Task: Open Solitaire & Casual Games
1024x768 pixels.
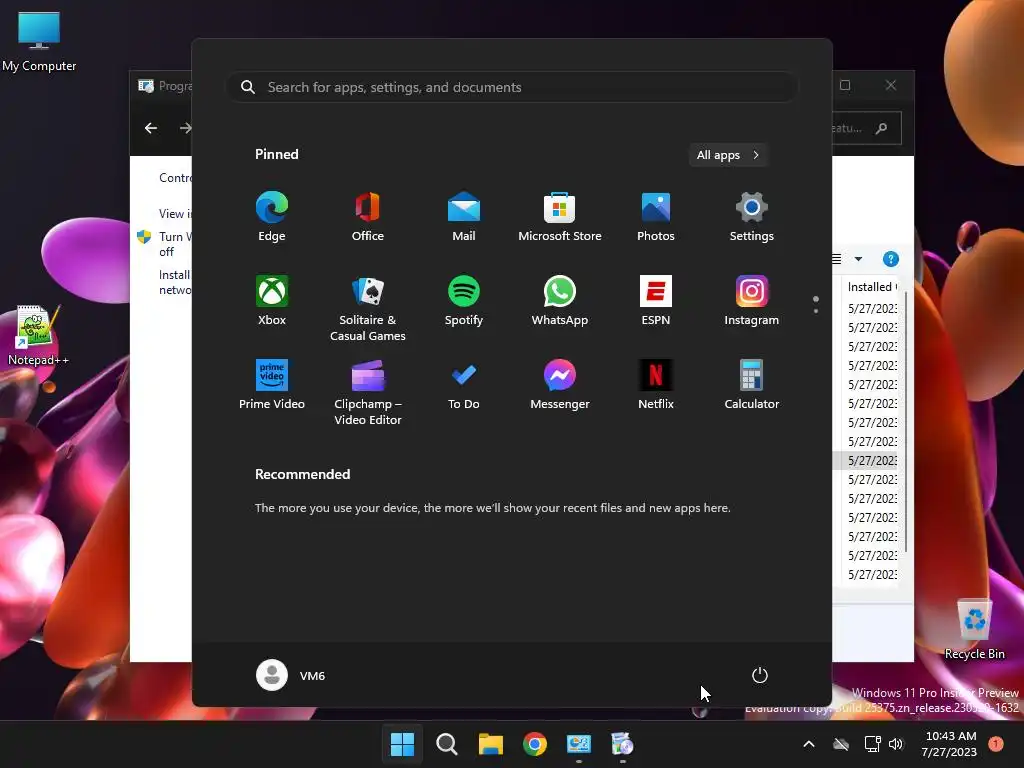Action: coord(368,309)
